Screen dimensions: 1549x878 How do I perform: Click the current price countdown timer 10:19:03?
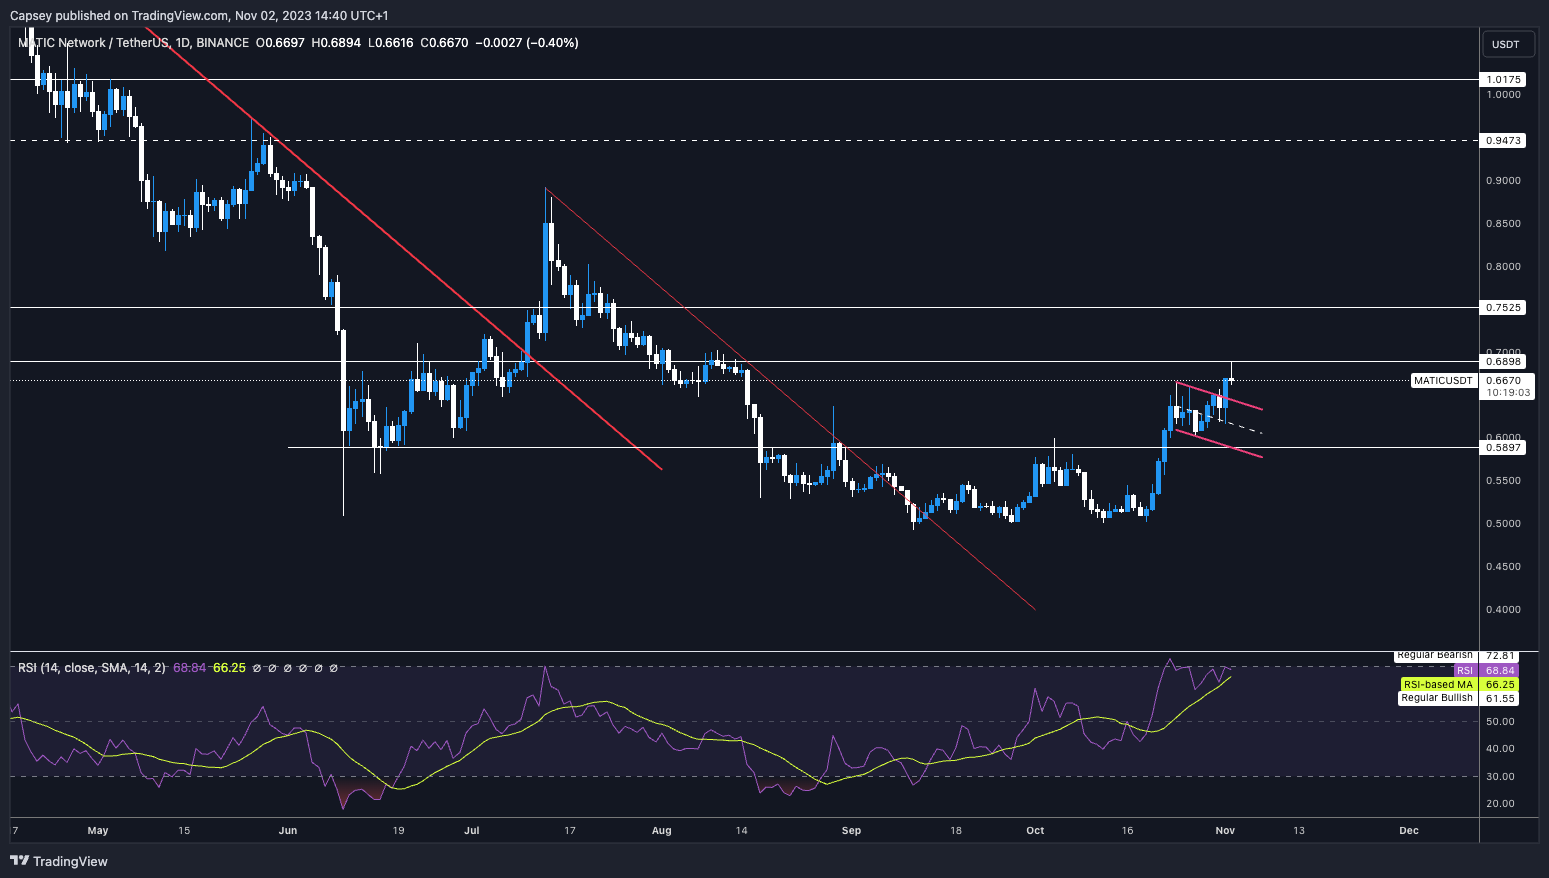1507,393
